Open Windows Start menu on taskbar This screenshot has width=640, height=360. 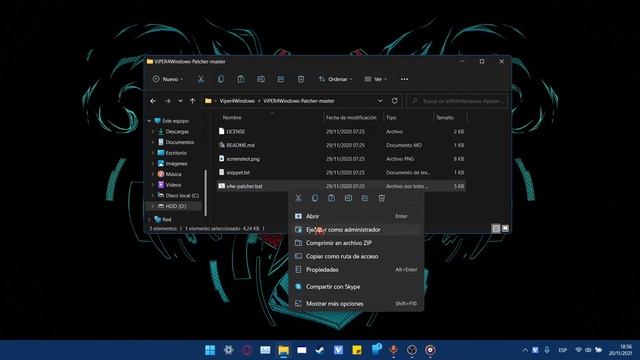210,350
